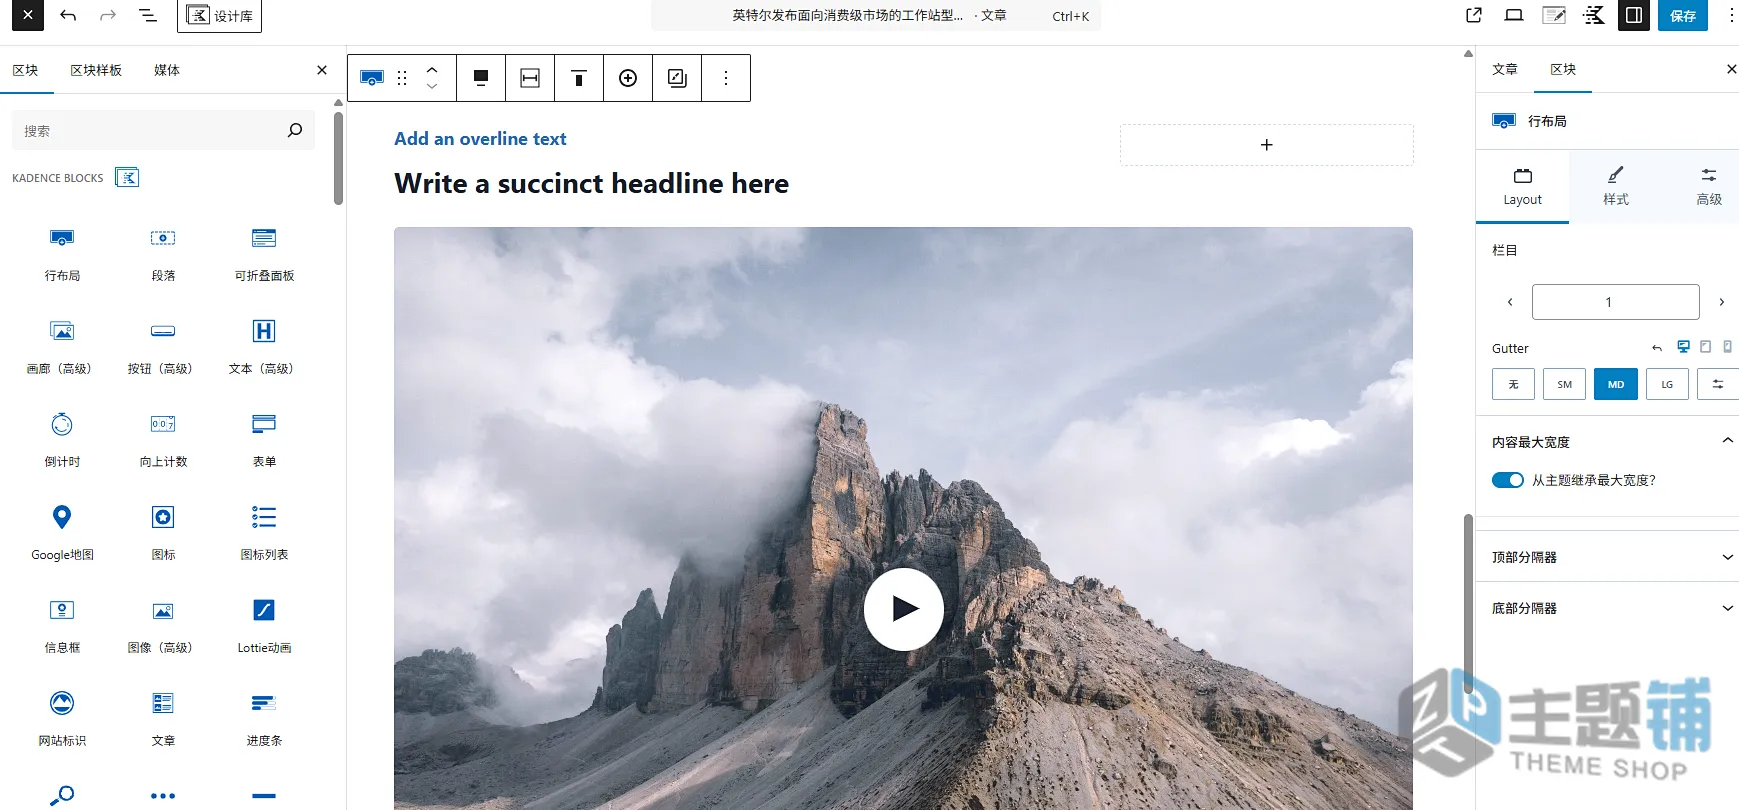Insert the 画廊（高级） gallery block
1739x810 pixels.
[x=62, y=347]
